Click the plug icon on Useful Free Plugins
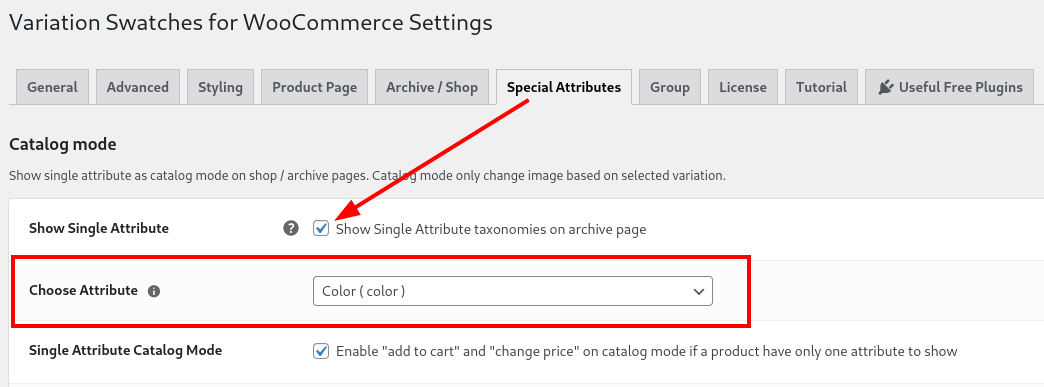The height and width of the screenshot is (387, 1044). 885,87
